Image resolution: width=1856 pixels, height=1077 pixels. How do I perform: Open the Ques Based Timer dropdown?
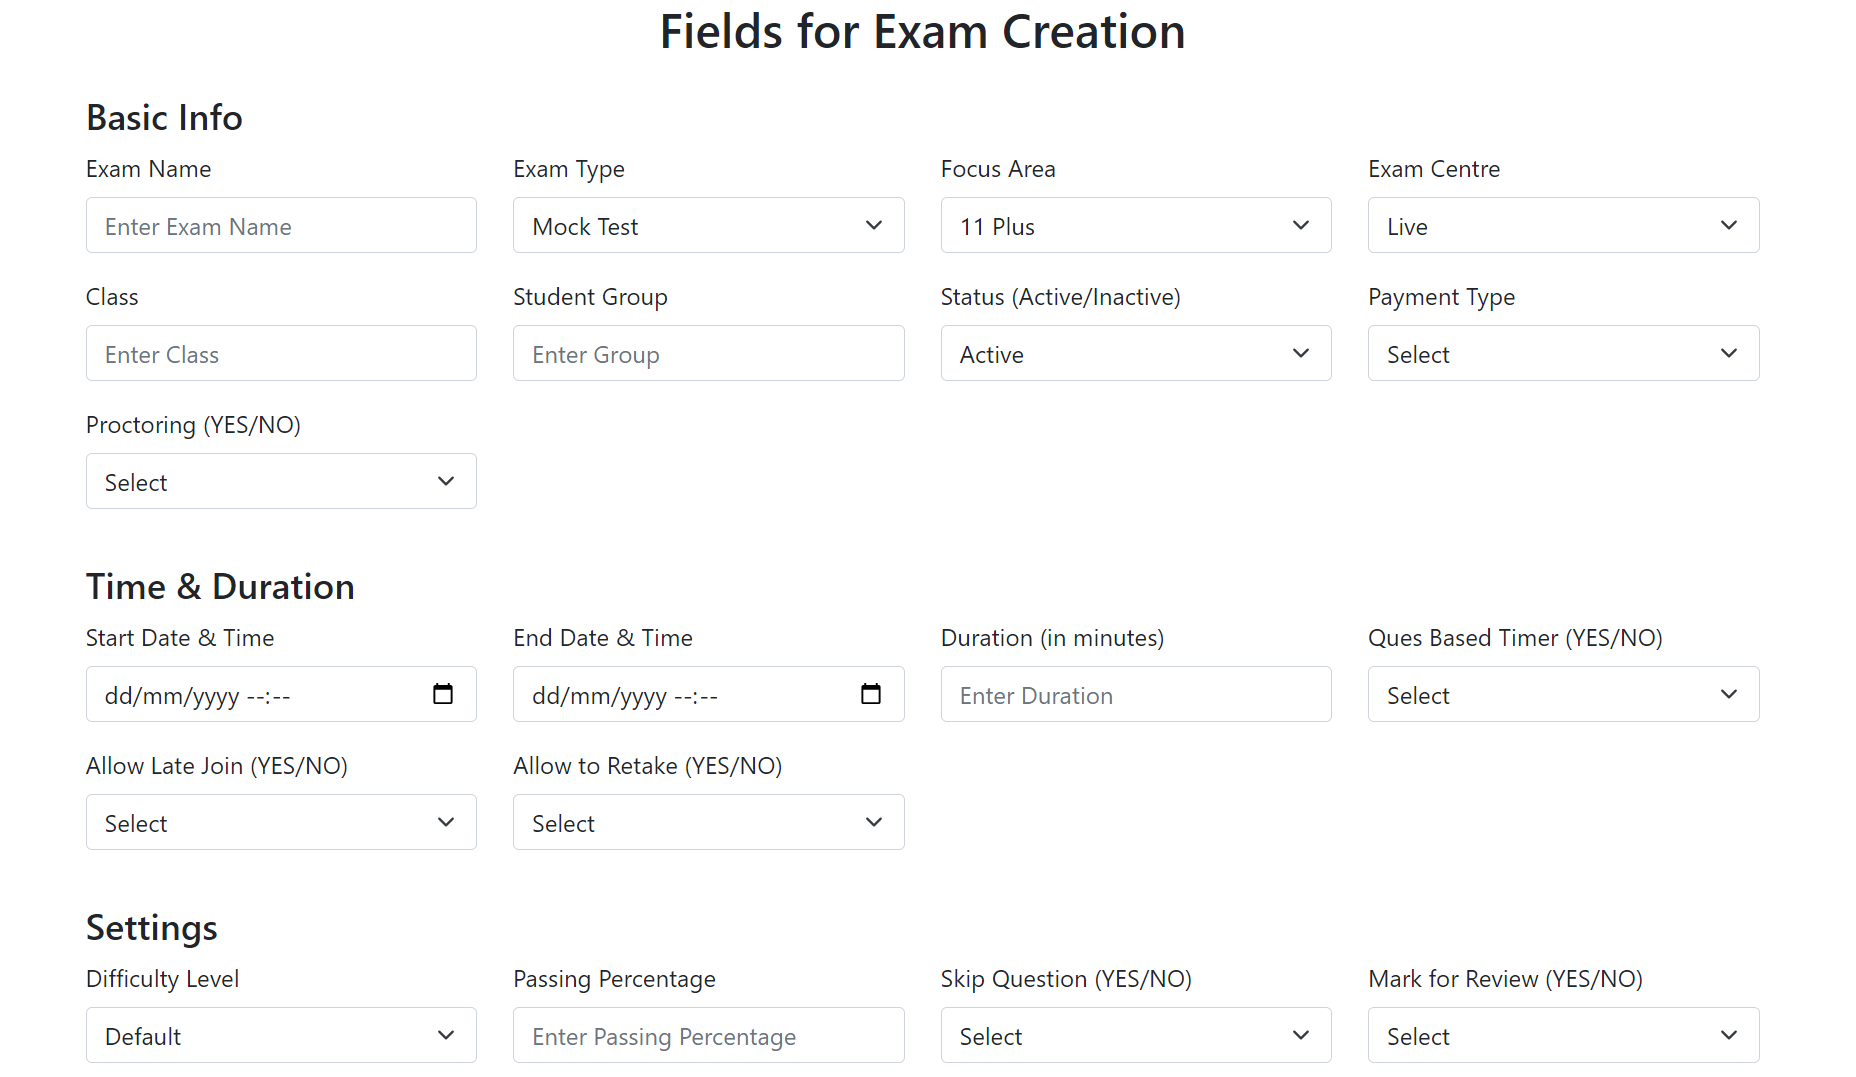point(1562,694)
